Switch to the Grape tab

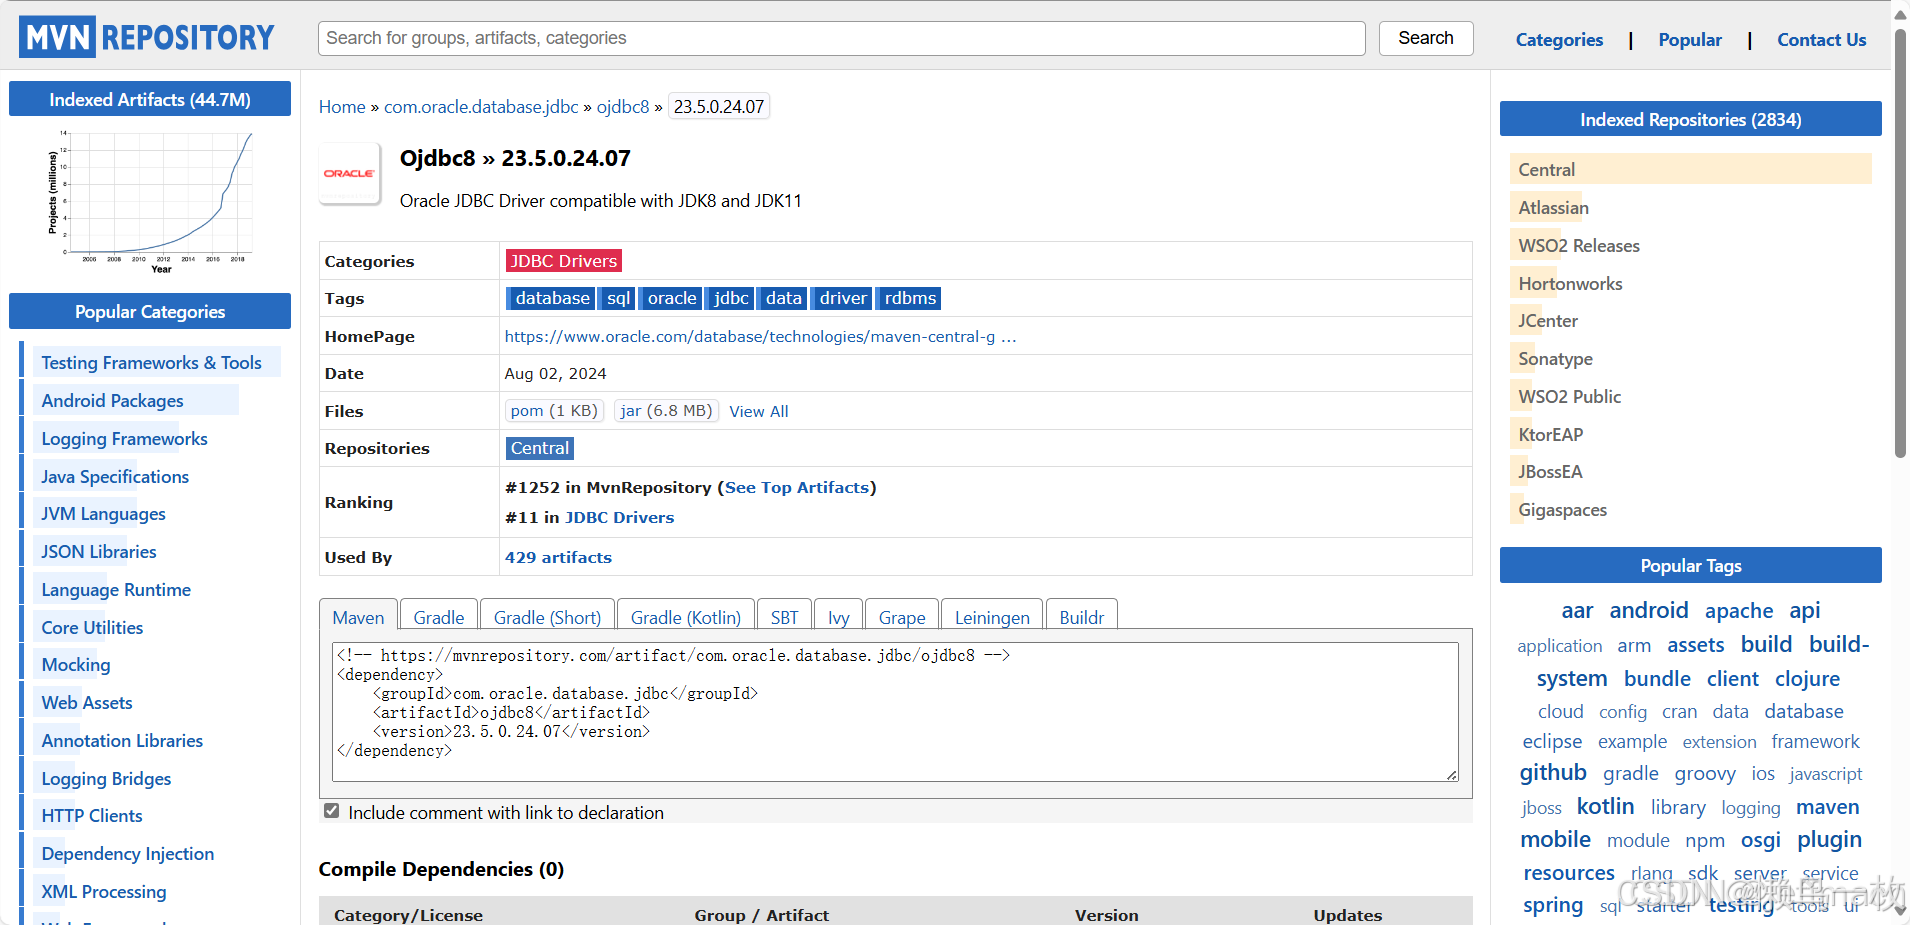click(x=902, y=616)
